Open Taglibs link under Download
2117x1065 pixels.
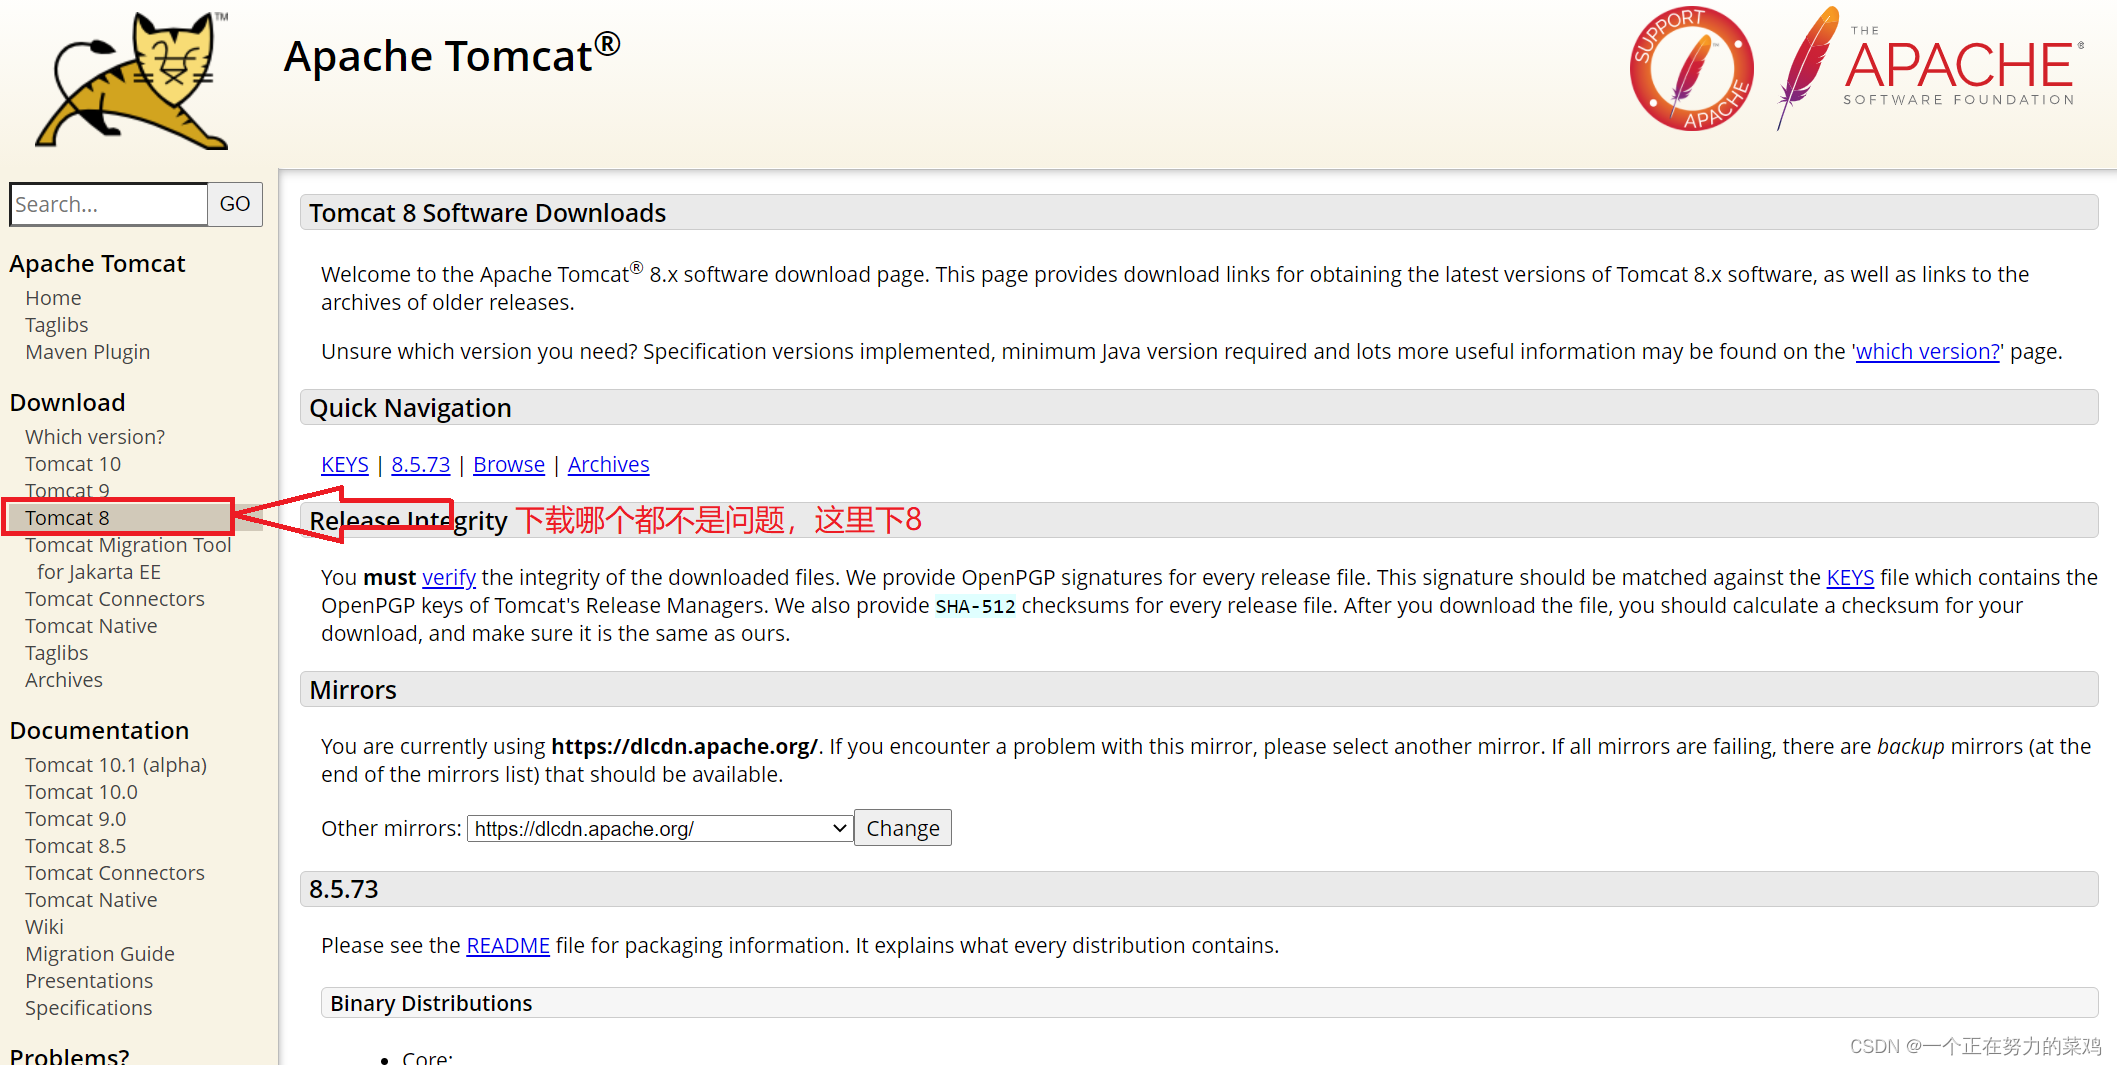point(57,653)
